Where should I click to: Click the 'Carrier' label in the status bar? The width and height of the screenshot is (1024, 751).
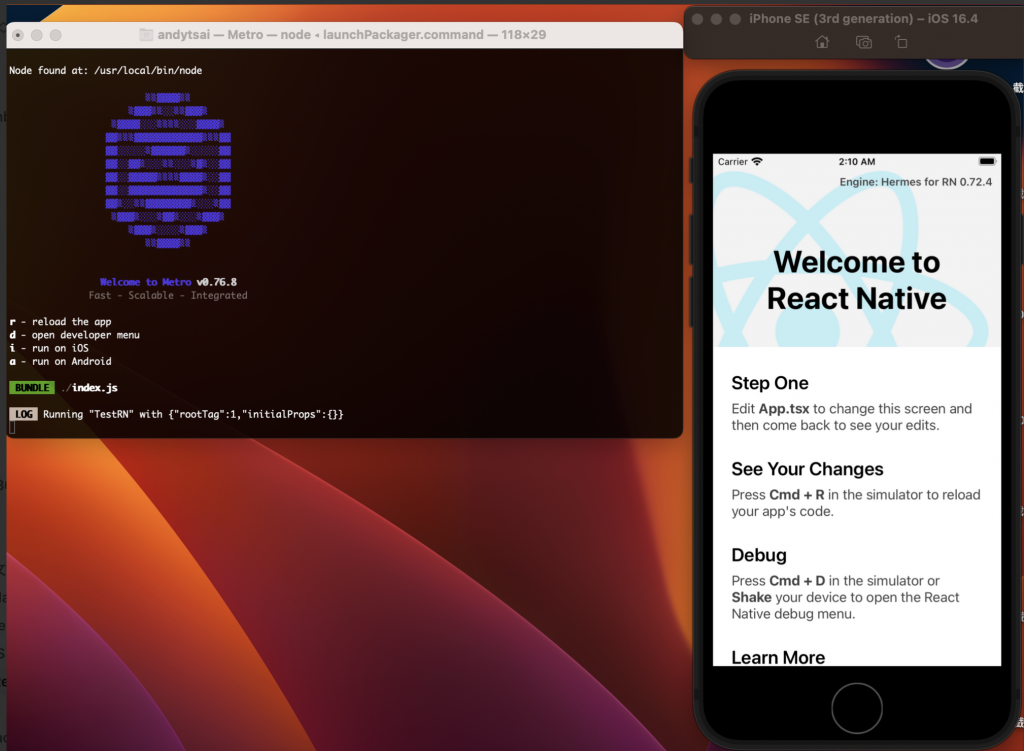tap(732, 161)
